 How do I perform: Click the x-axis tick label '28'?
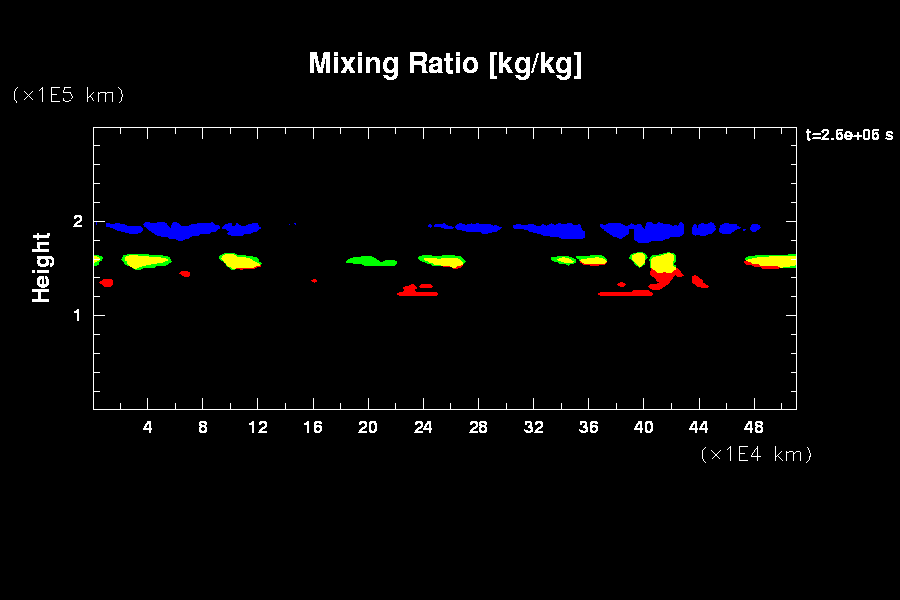479,427
